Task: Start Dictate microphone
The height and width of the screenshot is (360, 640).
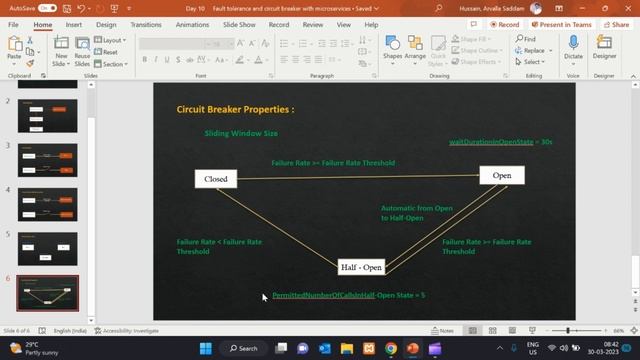Action: (573, 50)
